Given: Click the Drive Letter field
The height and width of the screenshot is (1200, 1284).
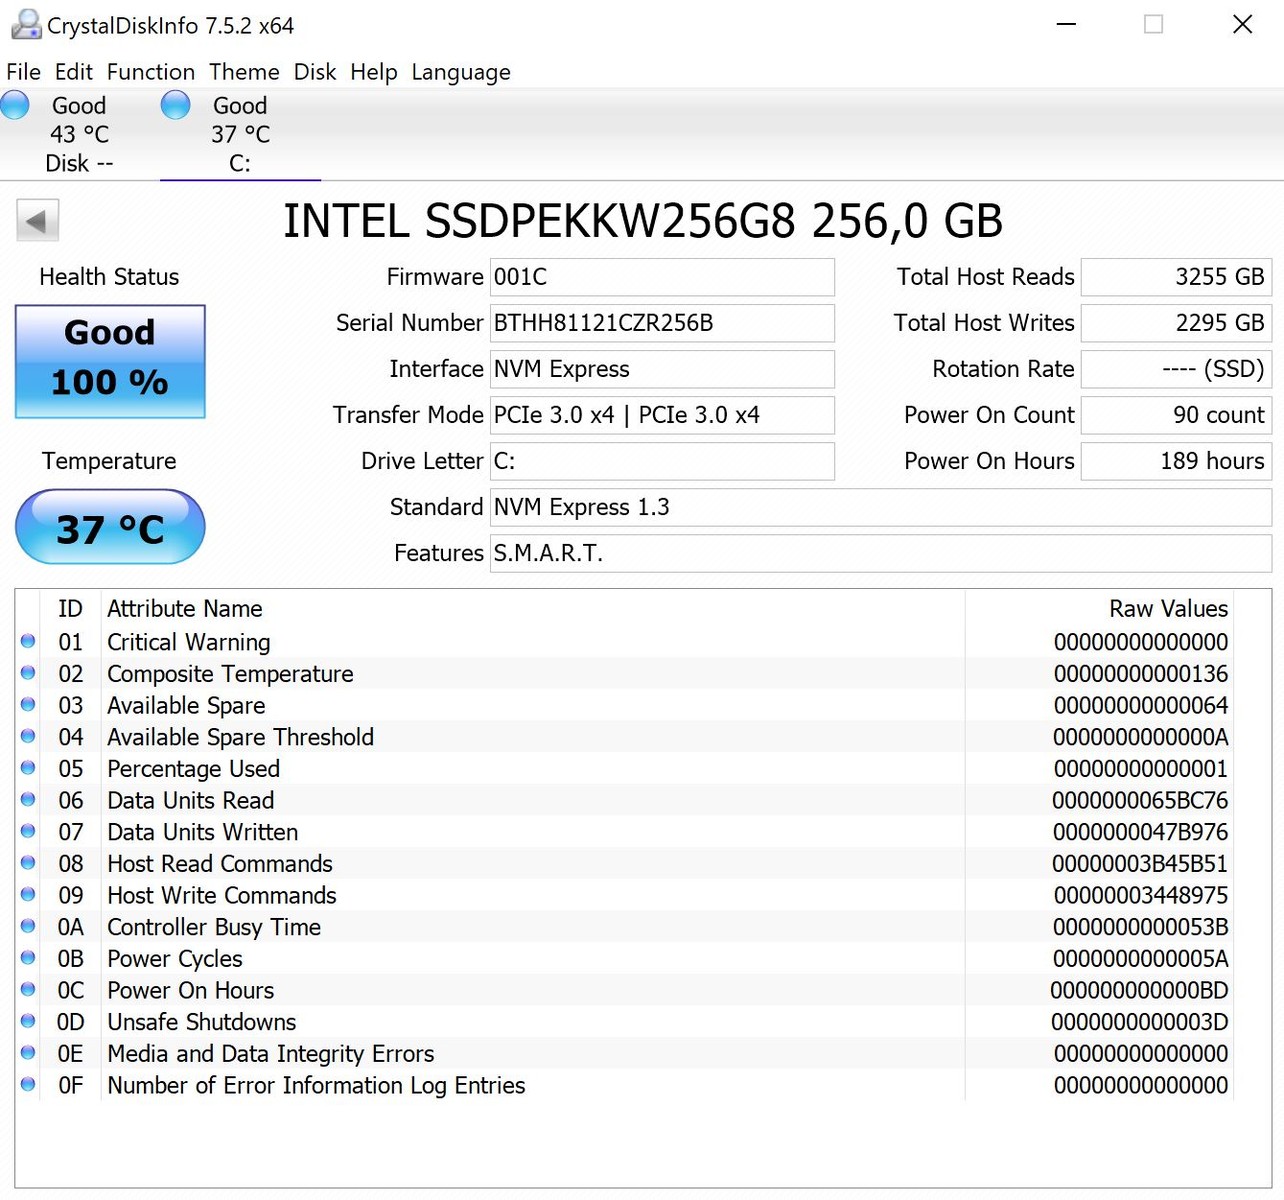Looking at the screenshot, I should click(x=662, y=461).
